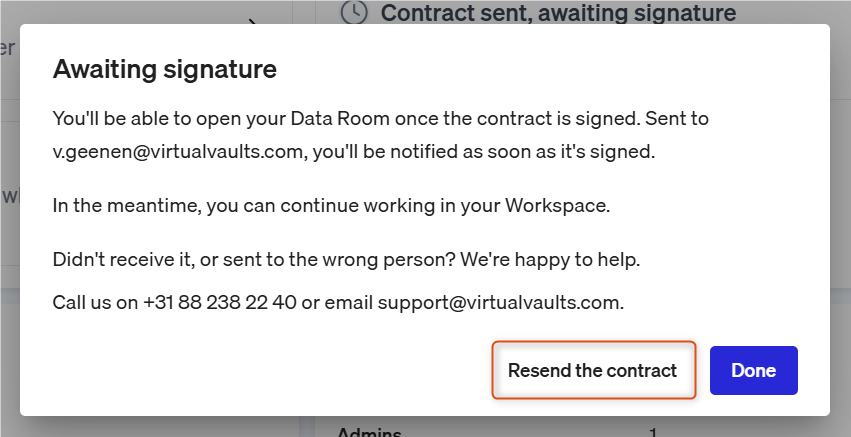The image size is (851, 437).
Task: Click the support@virtualvaults.com email address
Action: (x=498, y=302)
